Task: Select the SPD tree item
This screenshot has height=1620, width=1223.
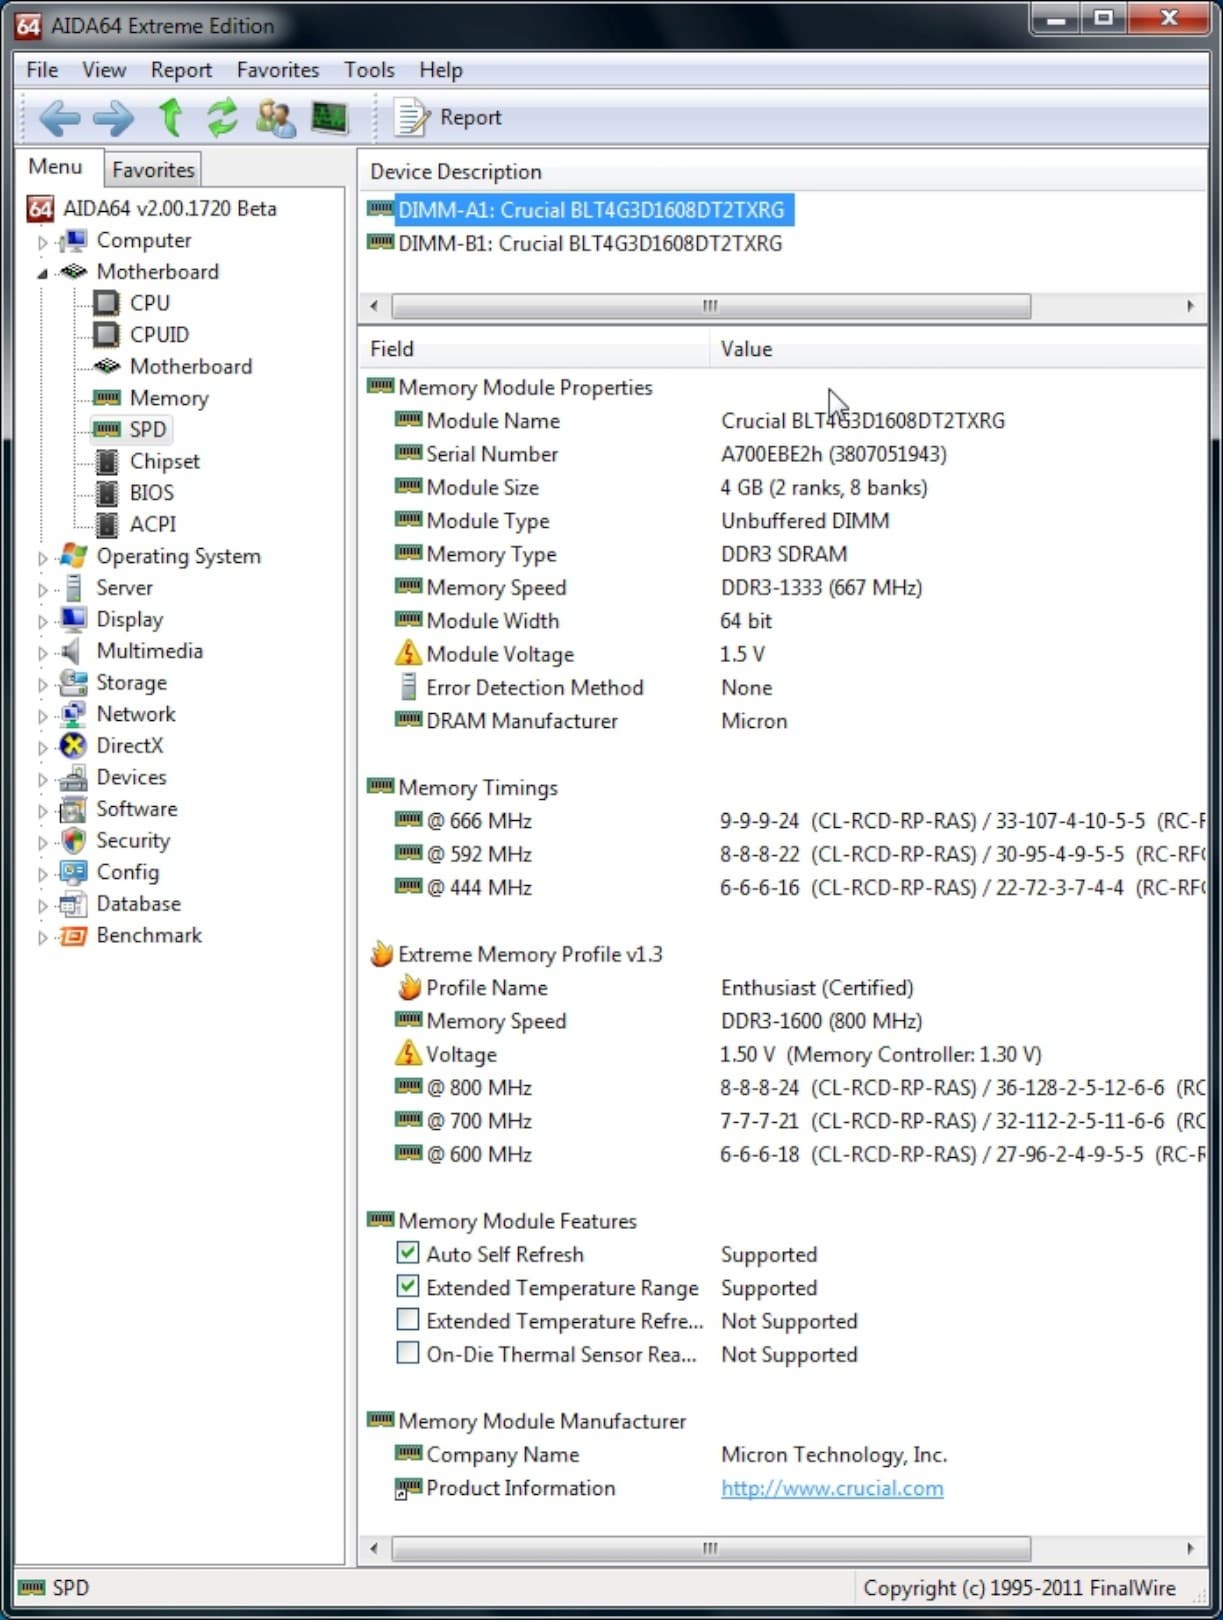Action: pos(148,430)
